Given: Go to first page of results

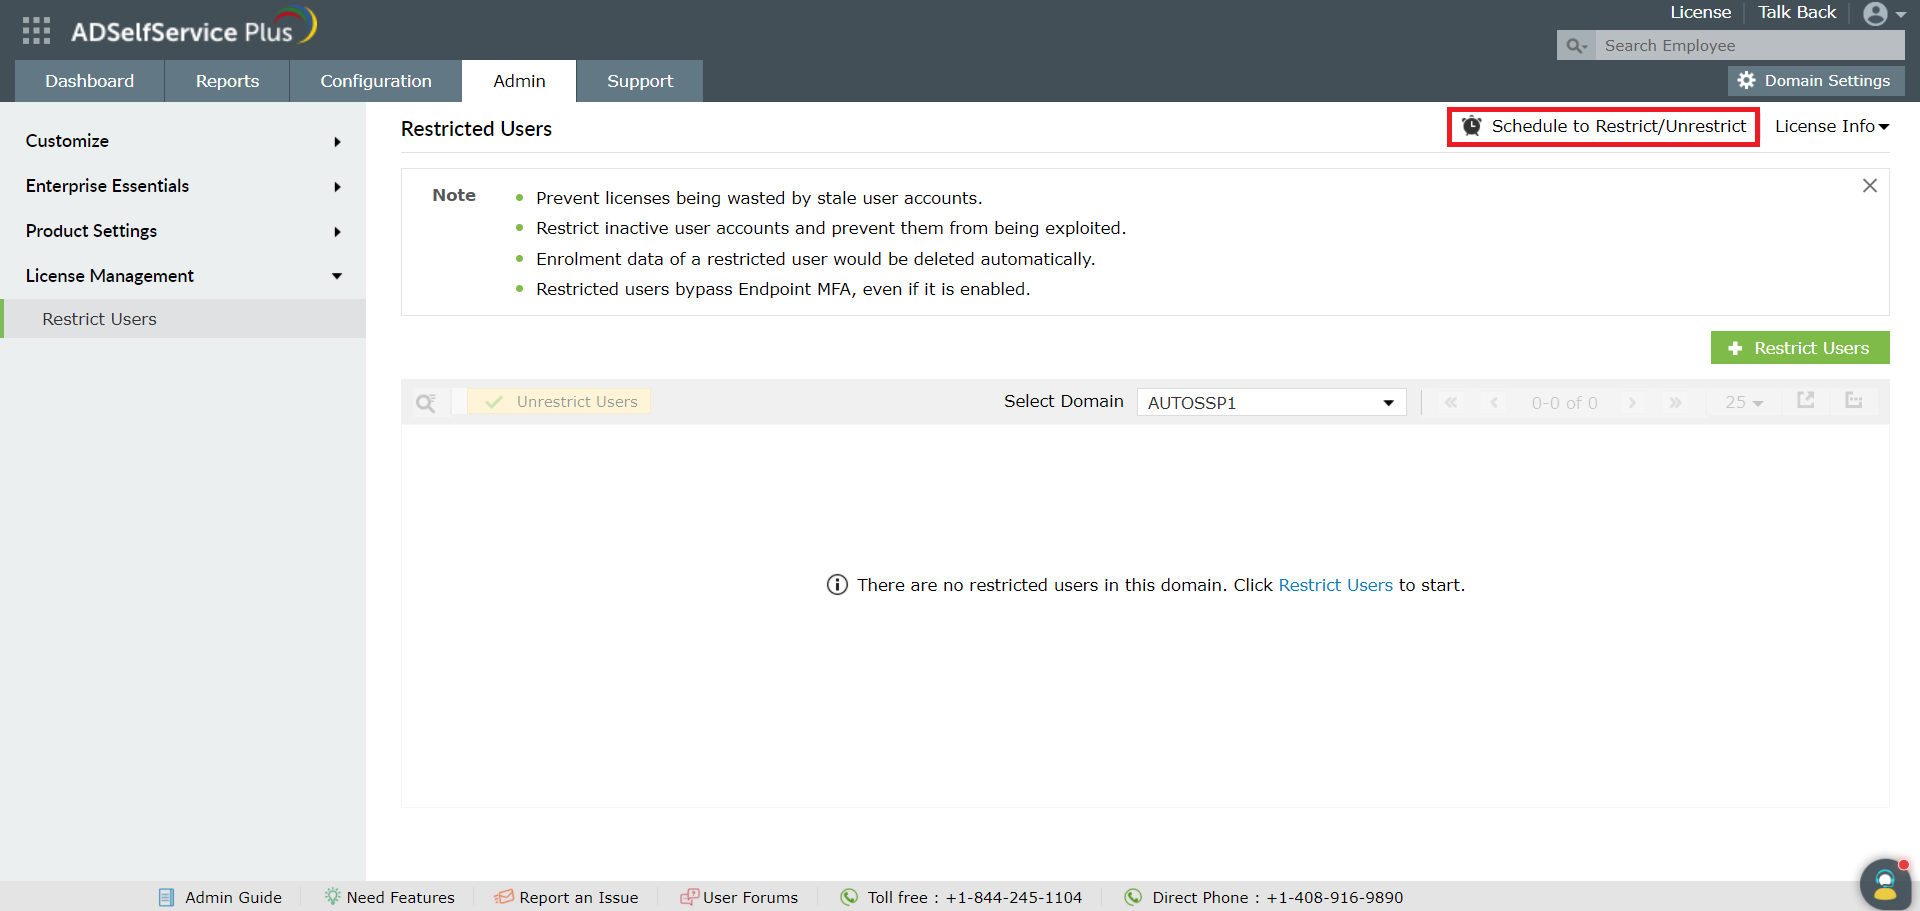Looking at the screenshot, I should click(1450, 402).
